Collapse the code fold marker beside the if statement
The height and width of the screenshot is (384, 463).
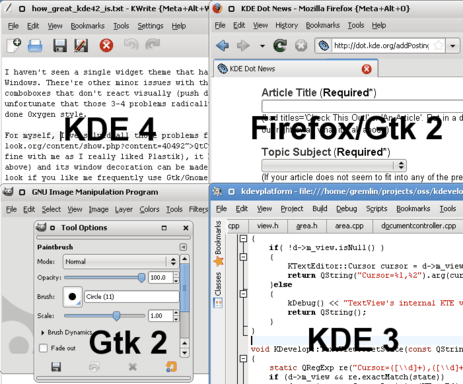point(243,257)
